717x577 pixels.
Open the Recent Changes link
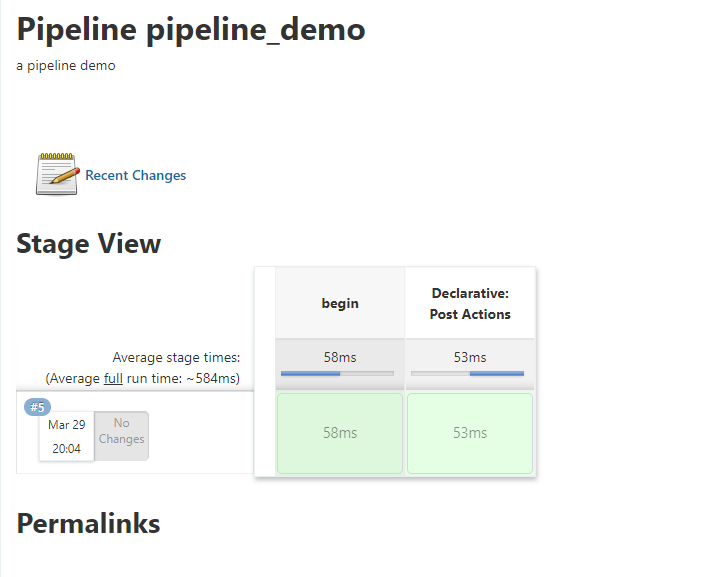(135, 175)
